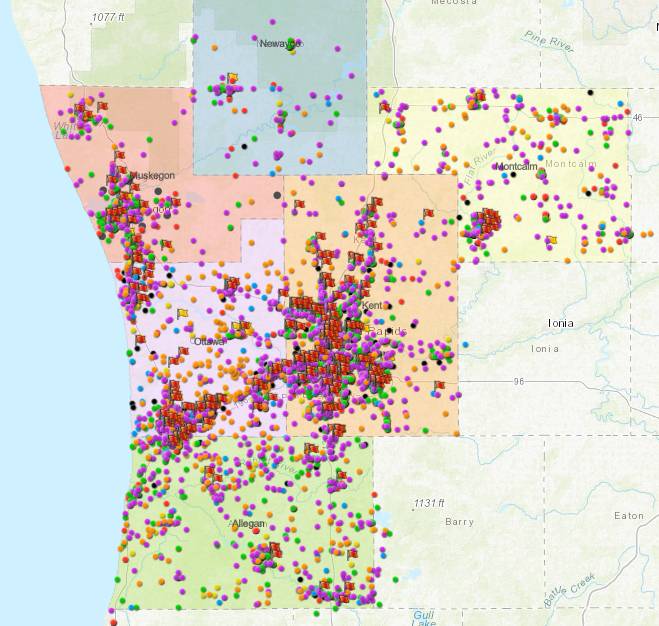Click the Kent county label

click(x=372, y=305)
